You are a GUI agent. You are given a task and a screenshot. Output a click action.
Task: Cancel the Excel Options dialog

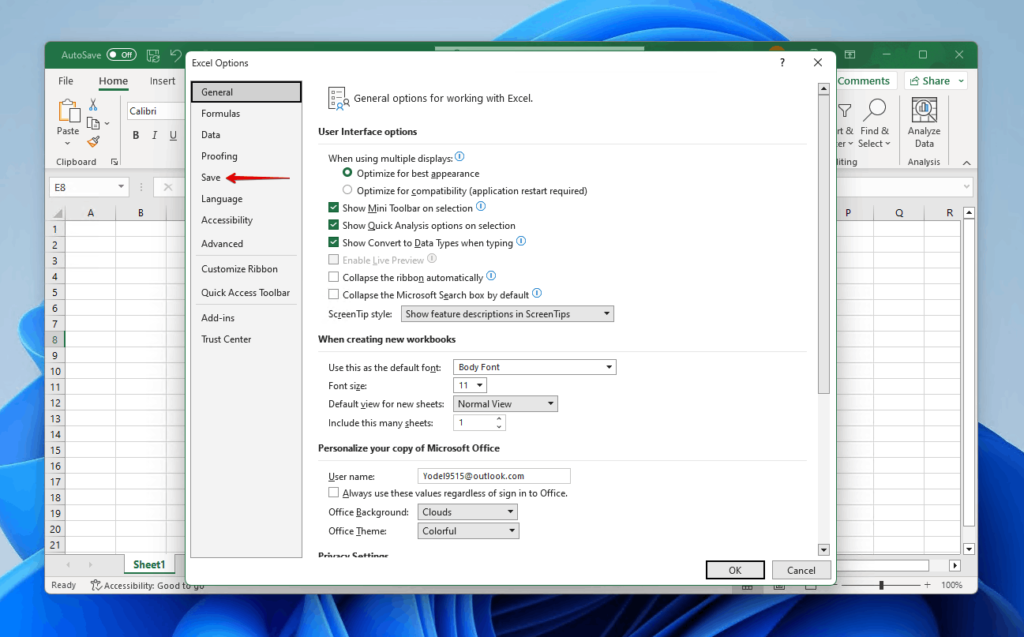801,569
